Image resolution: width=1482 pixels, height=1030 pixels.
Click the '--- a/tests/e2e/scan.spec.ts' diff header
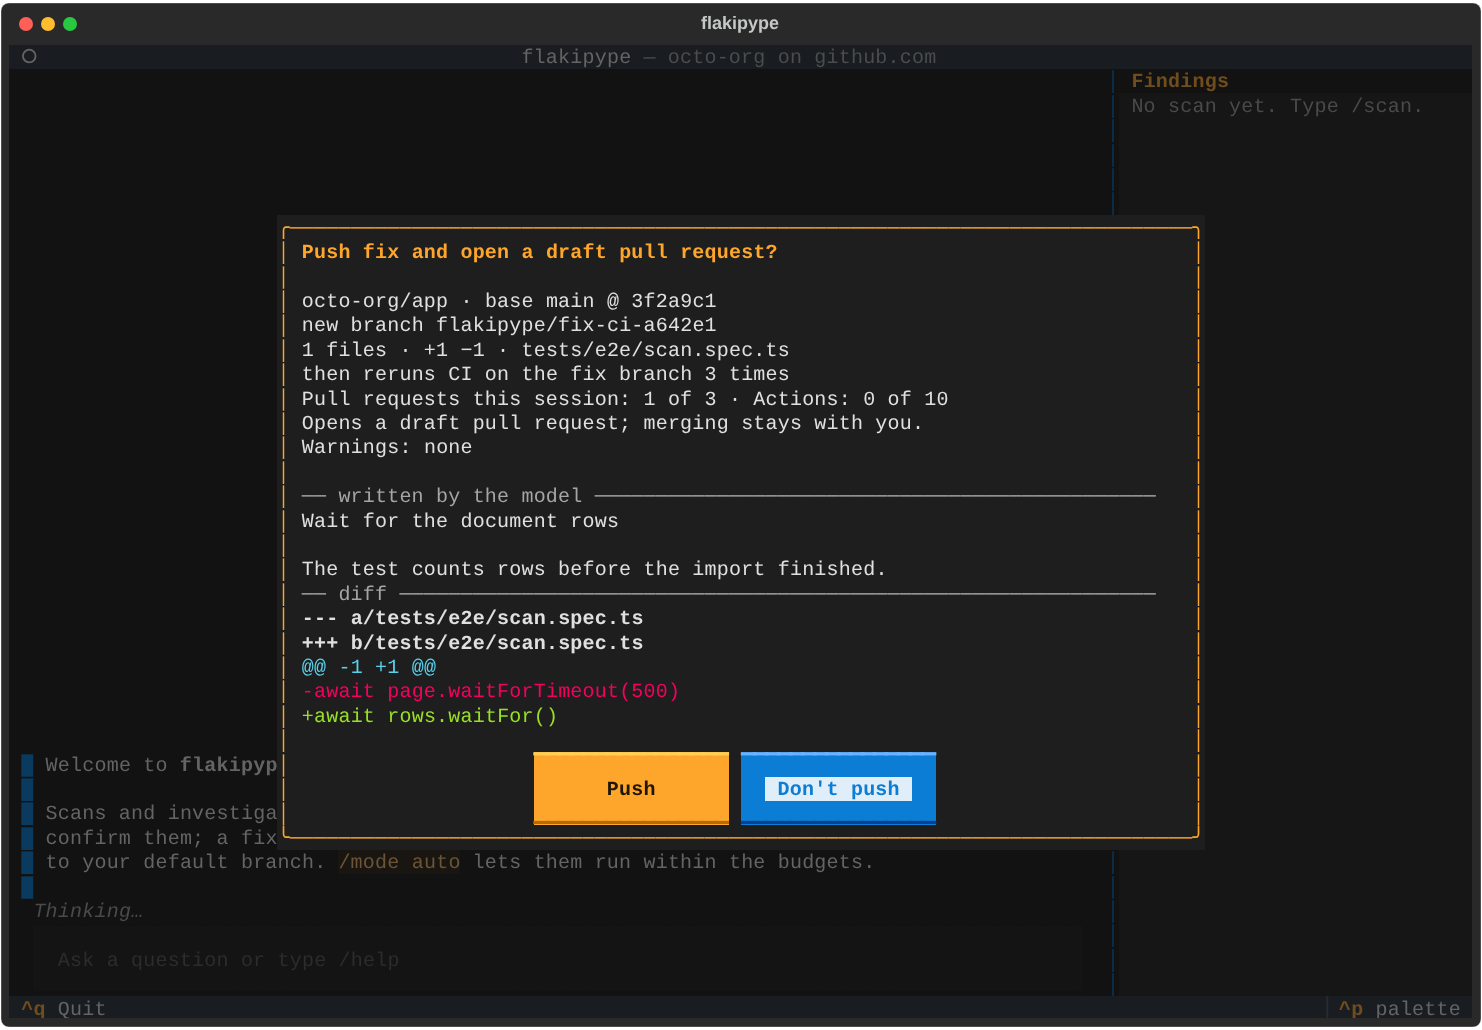coord(473,618)
